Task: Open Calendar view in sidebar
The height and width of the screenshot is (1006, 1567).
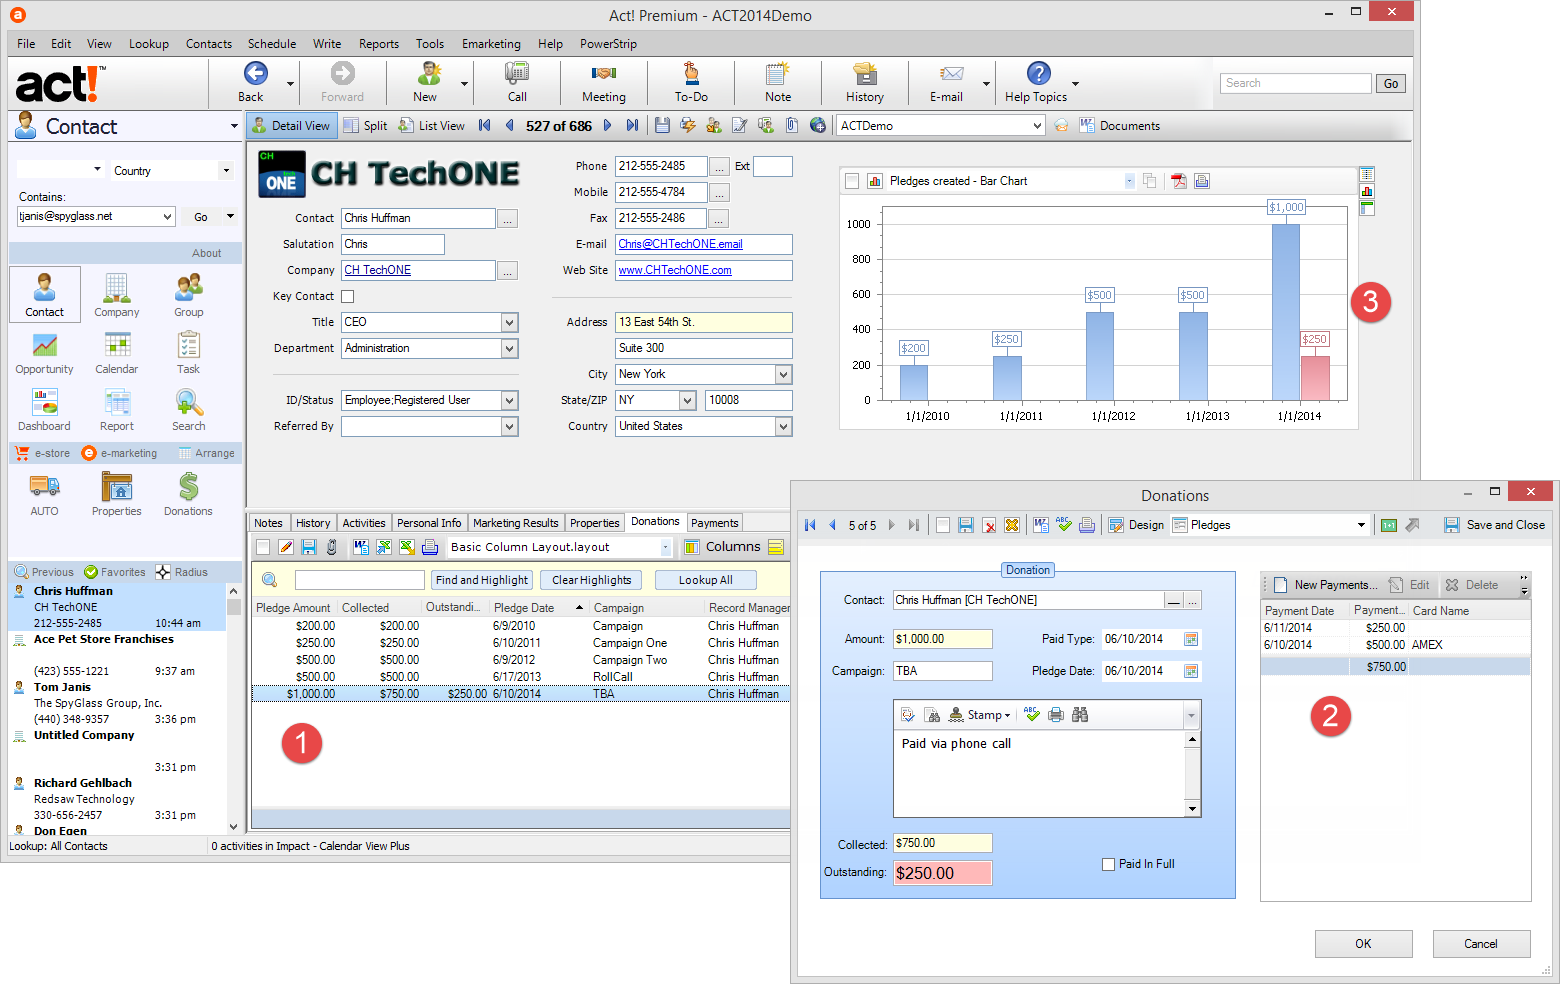Action: 117,352
